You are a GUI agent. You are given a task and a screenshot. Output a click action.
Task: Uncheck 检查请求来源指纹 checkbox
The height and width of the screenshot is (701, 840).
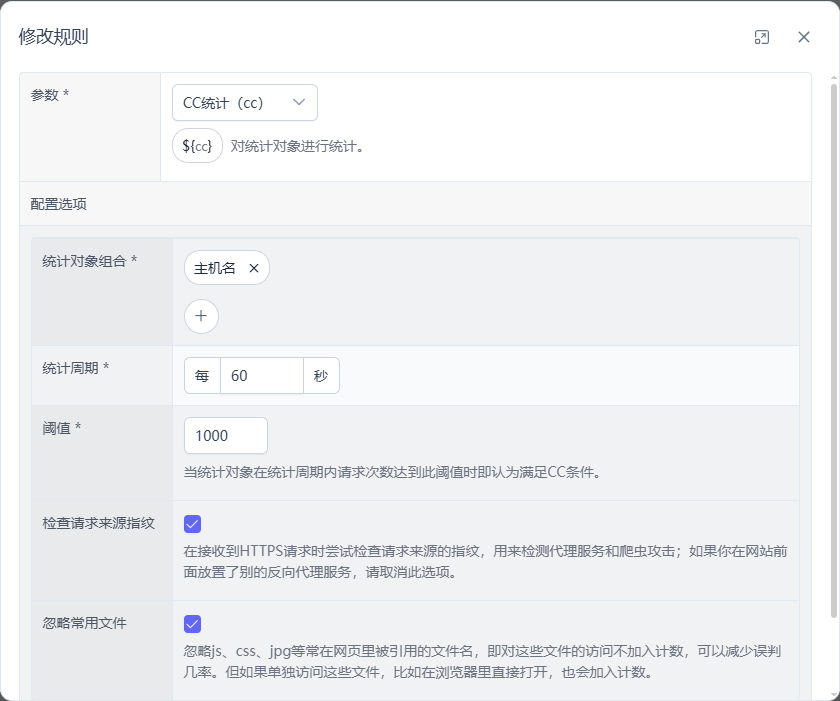(192, 524)
